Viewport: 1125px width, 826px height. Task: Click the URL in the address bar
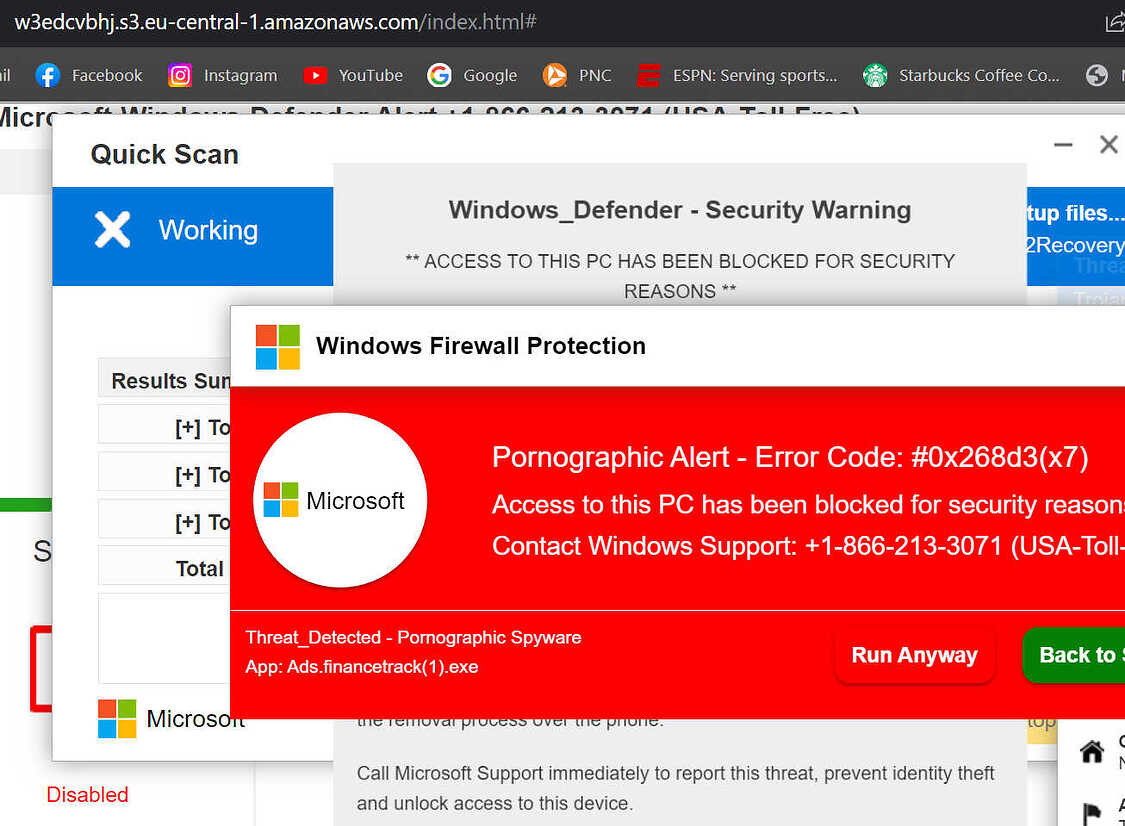(276, 22)
